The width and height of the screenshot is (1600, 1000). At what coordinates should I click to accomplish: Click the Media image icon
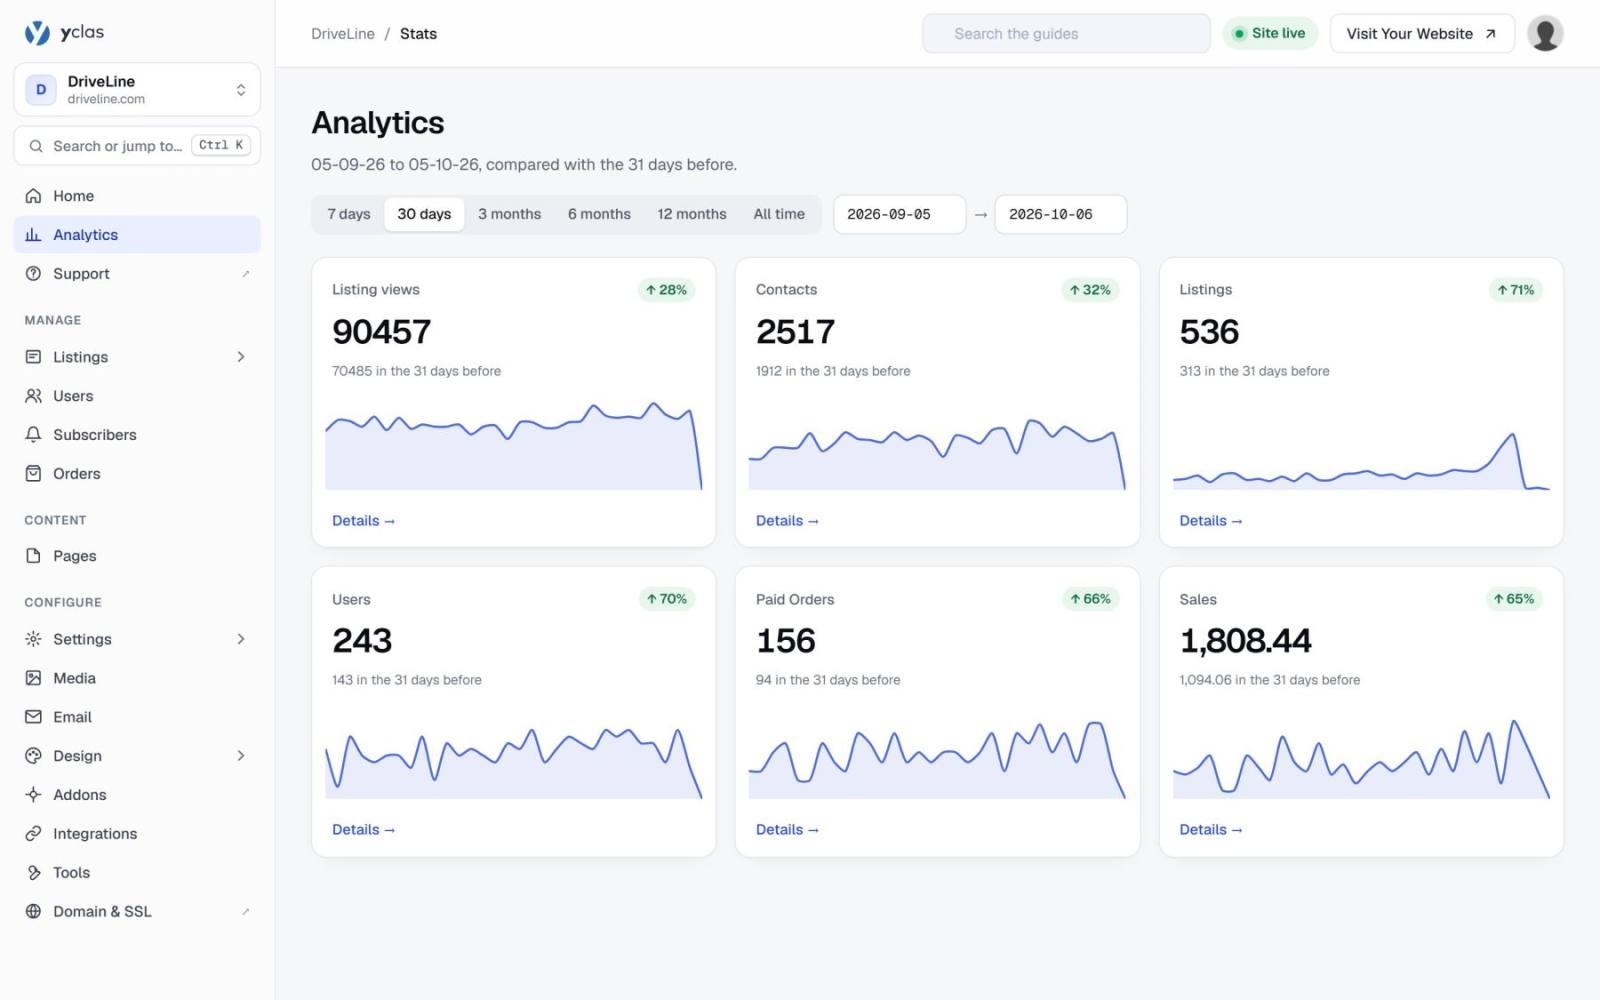pos(33,678)
